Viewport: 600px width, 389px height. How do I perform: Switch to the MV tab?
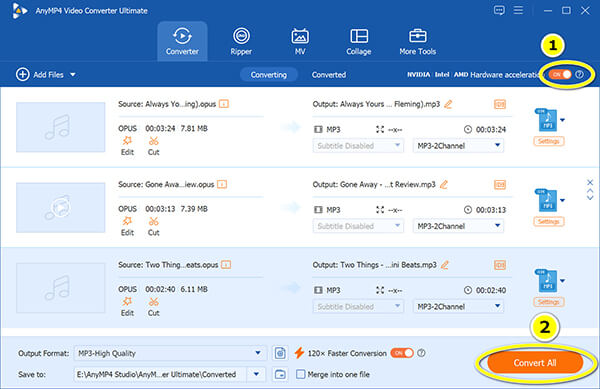[x=300, y=41]
